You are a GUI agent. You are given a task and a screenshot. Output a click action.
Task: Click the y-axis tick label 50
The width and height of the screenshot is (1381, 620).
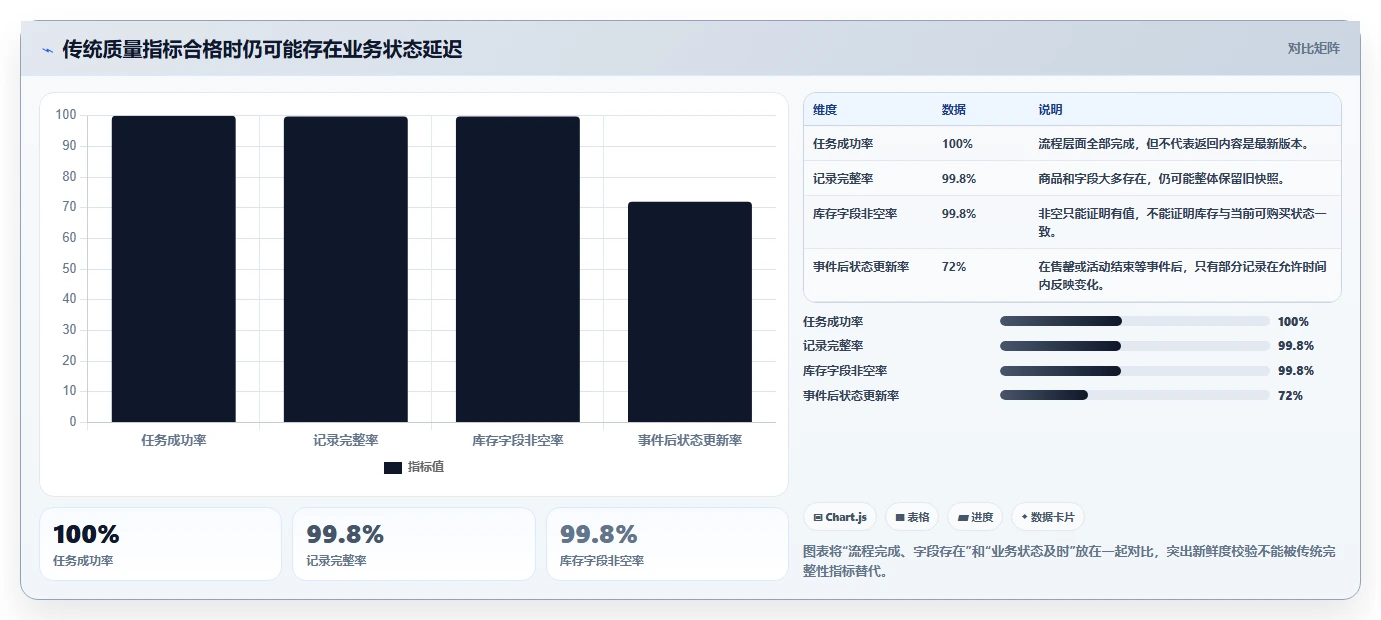pyautogui.click(x=69, y=268)
